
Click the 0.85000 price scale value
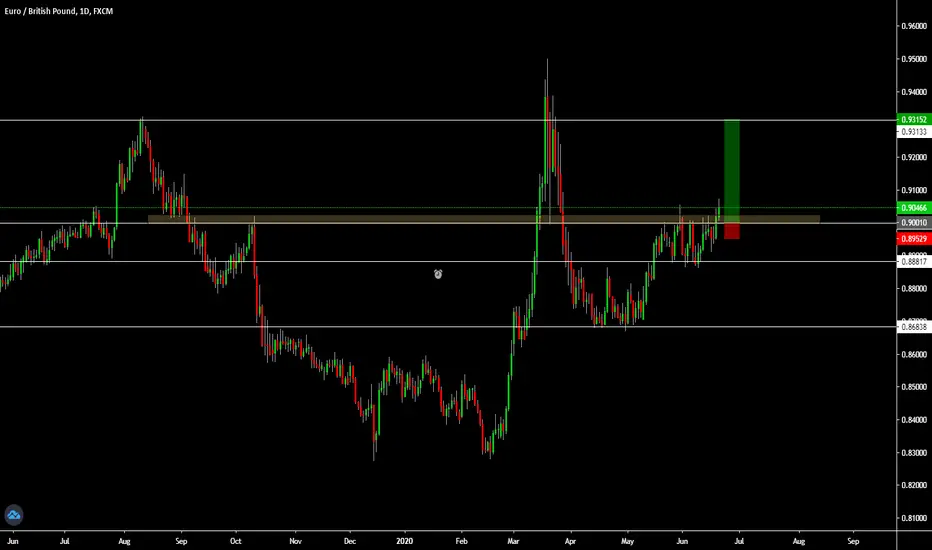914,386
